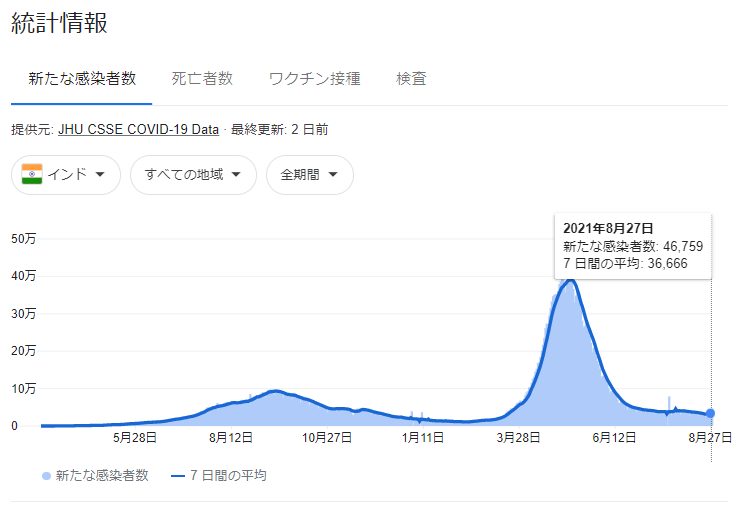Open the 死亡者数 tab
The width and height of the screenshot is (740, 514).
click(x=202, y=78)
